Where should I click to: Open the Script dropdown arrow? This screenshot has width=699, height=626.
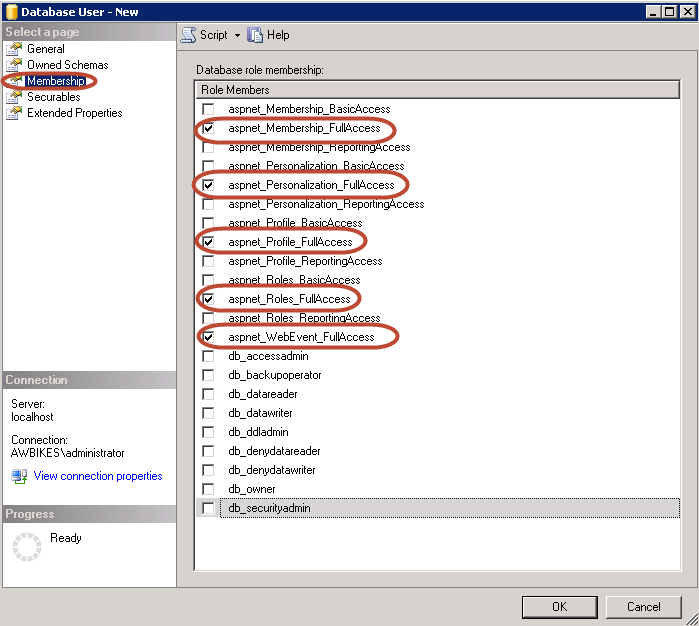237,35
